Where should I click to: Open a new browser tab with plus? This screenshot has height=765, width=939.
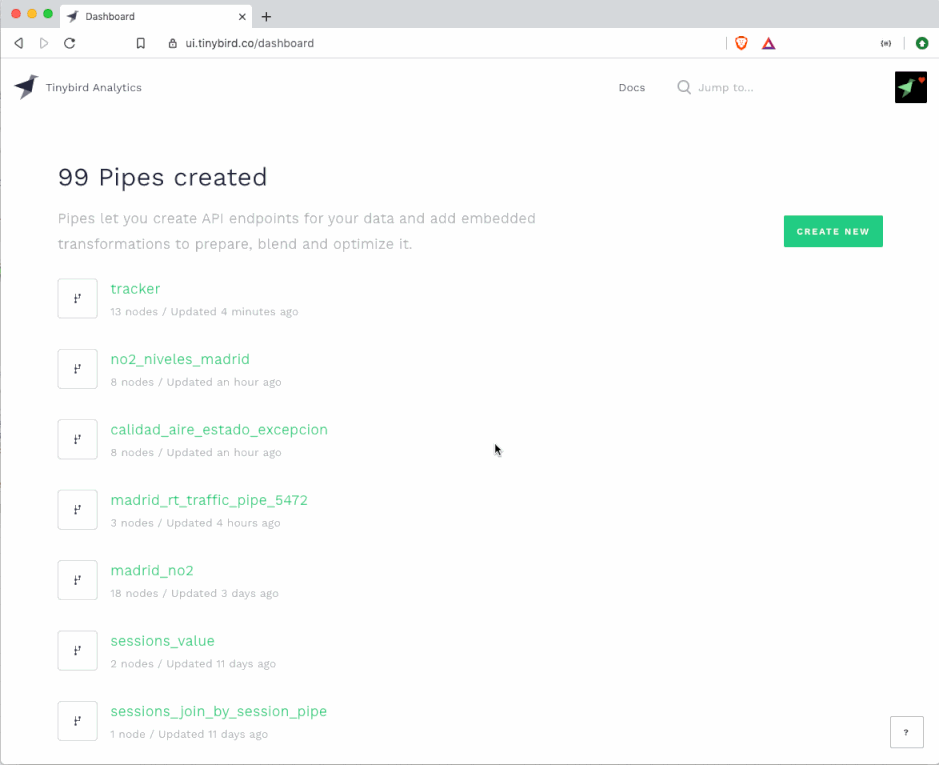tap(266, 17)
